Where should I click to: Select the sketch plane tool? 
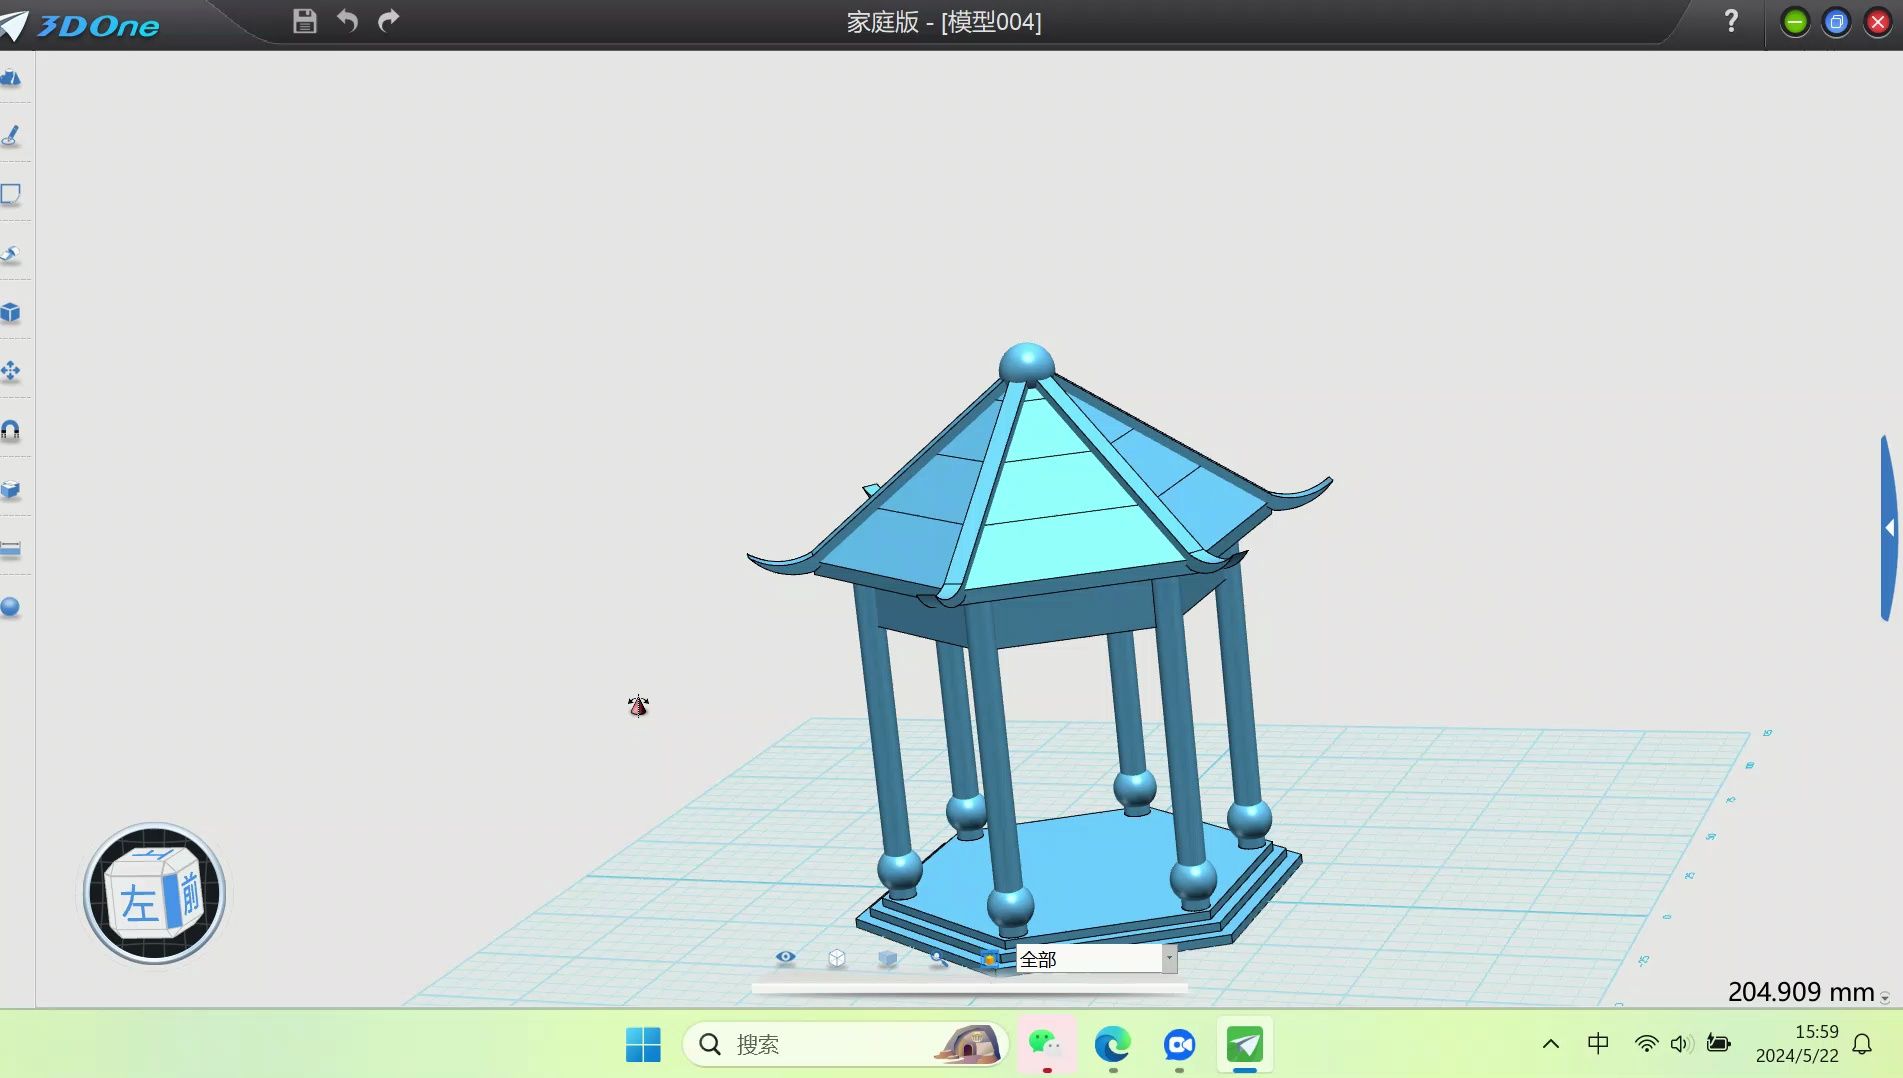12,194
